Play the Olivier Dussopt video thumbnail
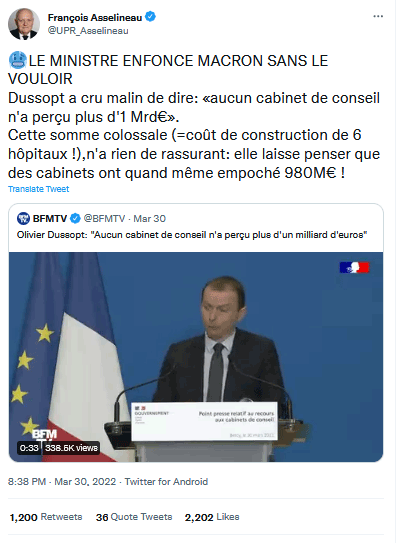The image size is (402, 543). (196, 357)
